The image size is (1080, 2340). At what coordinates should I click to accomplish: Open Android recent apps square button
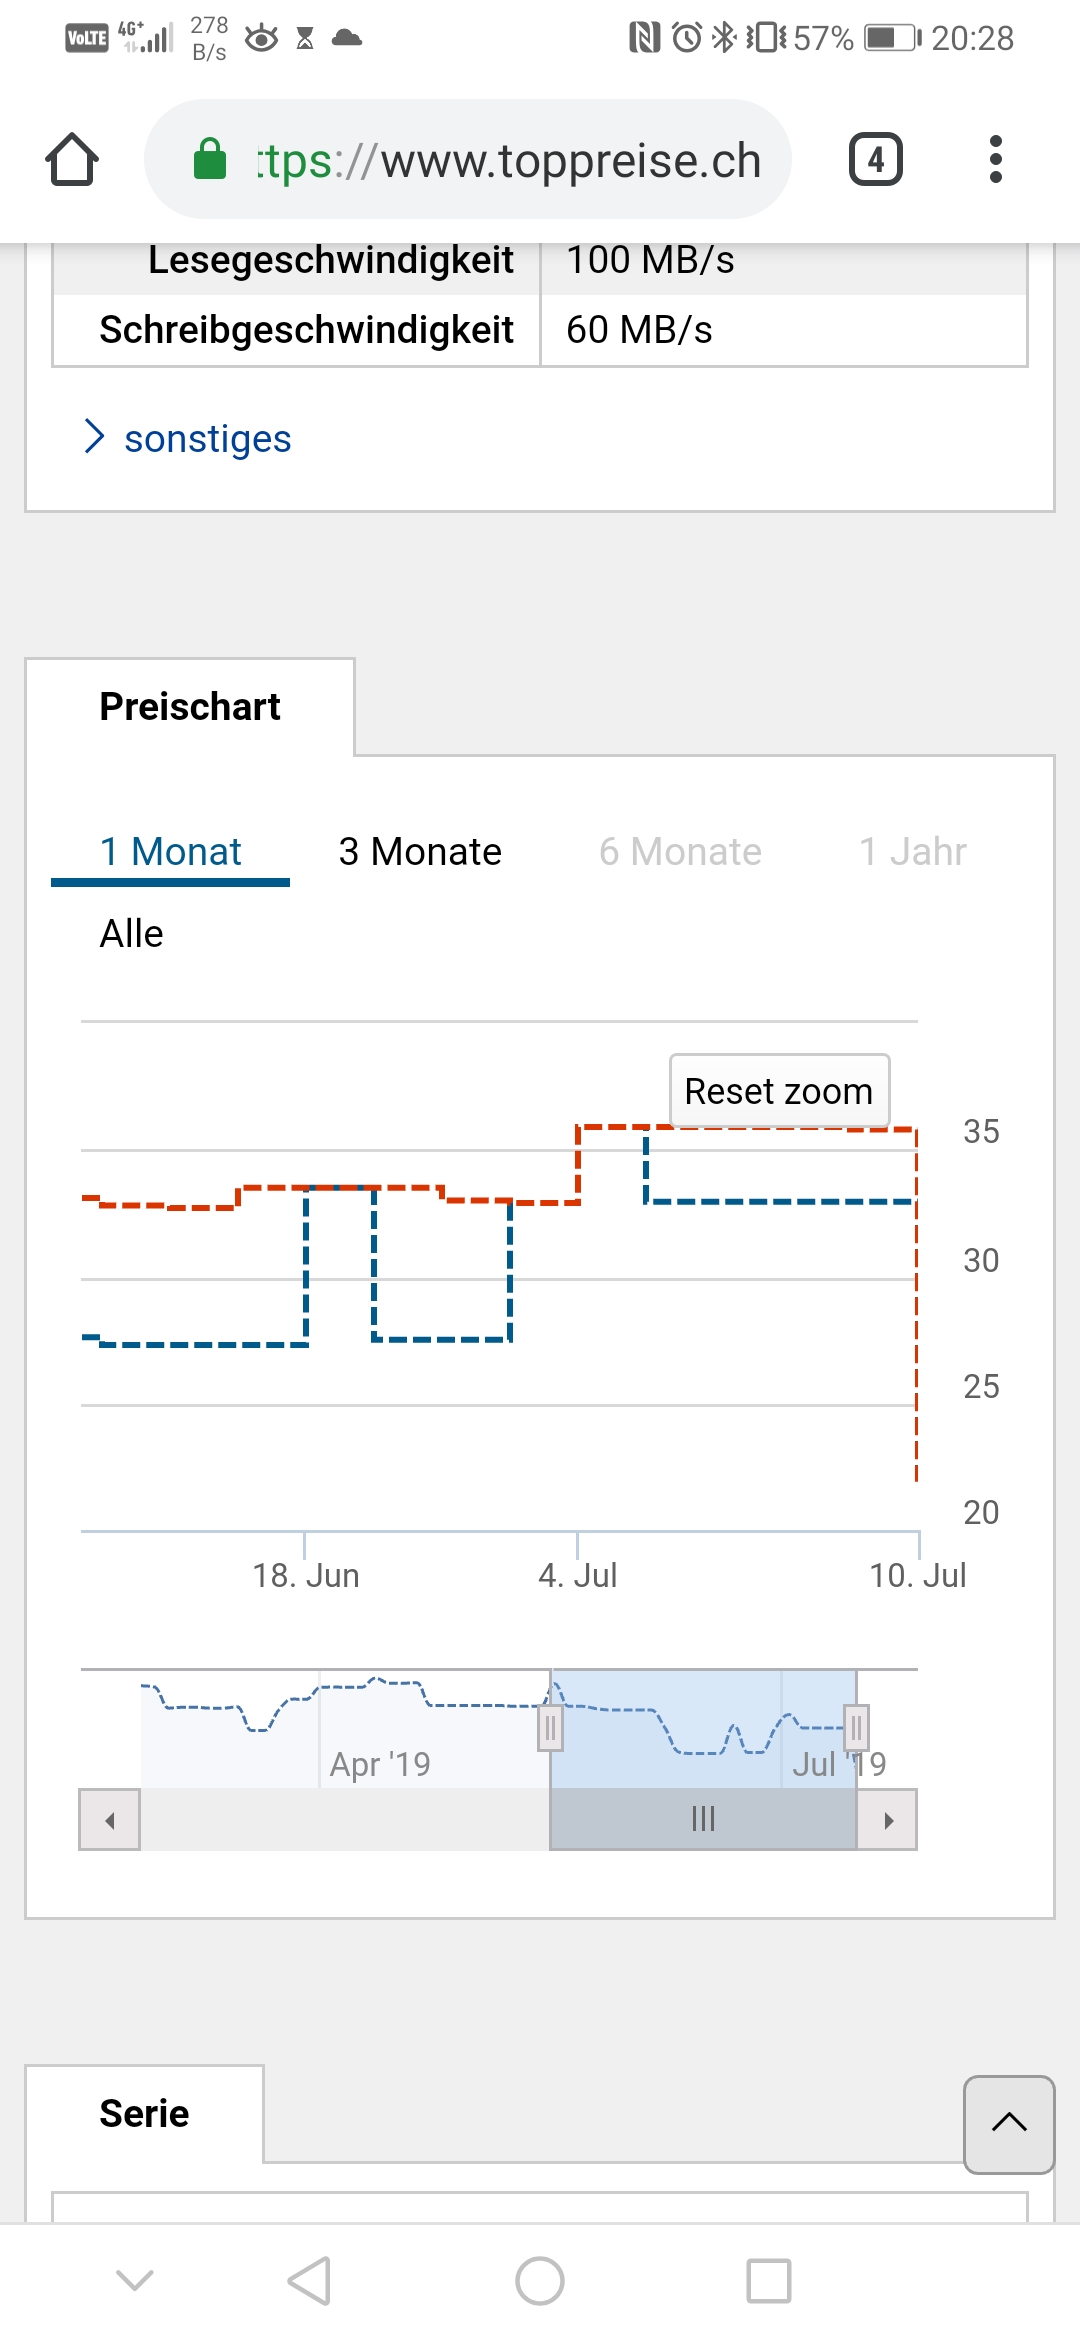[768, 2281]
